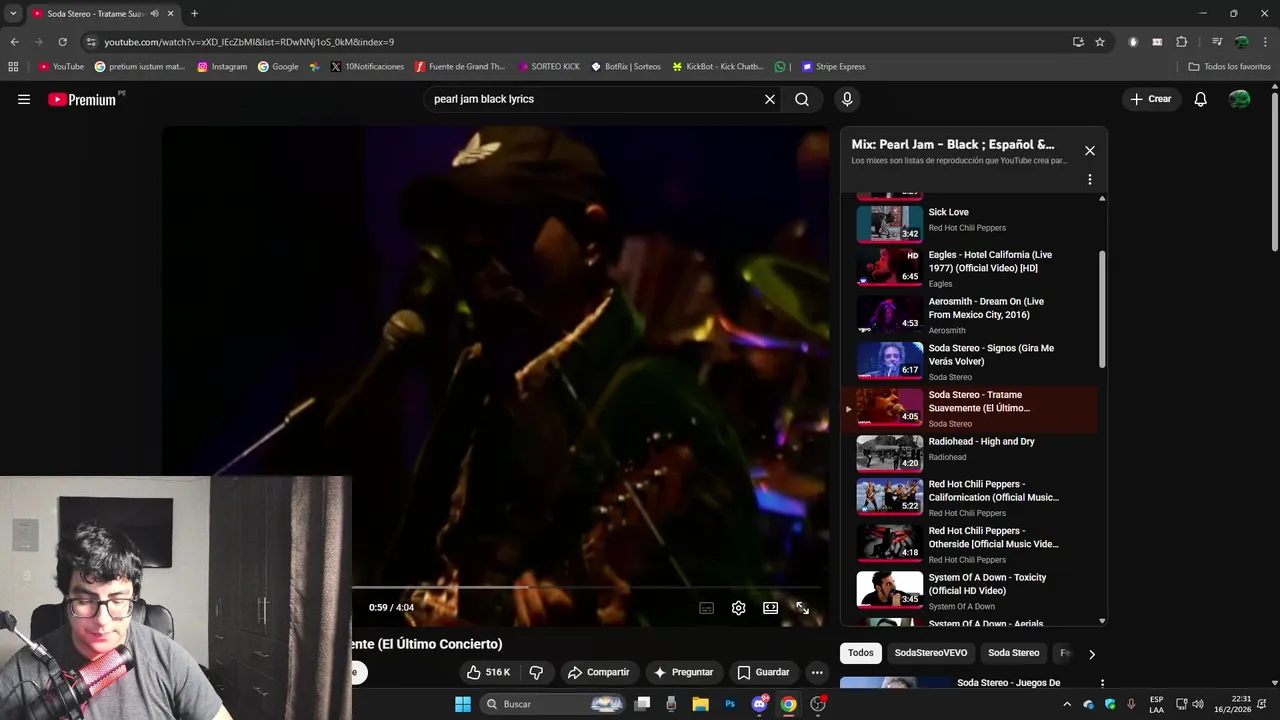Viewport: 1280px width, 720px height.
Task: Save the video with the Guardar button
Action: coord(763,672)
